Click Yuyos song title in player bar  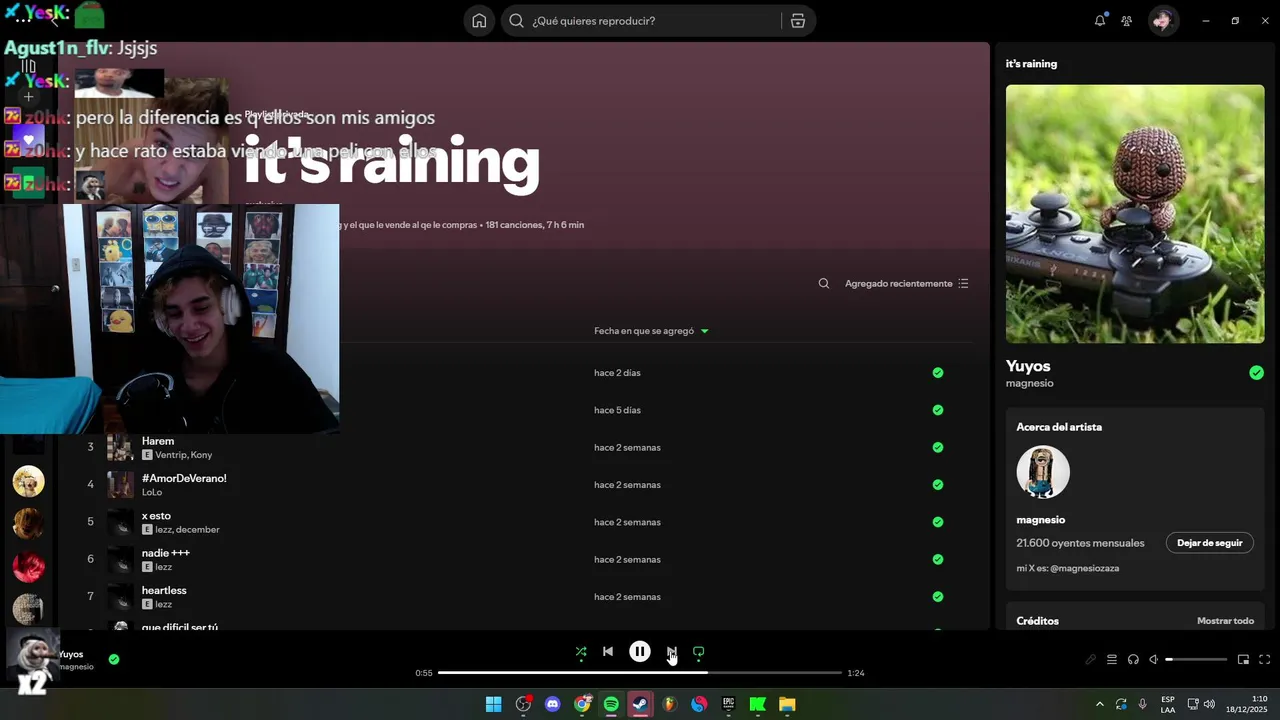pyautogui.click(x=71, y=655)
